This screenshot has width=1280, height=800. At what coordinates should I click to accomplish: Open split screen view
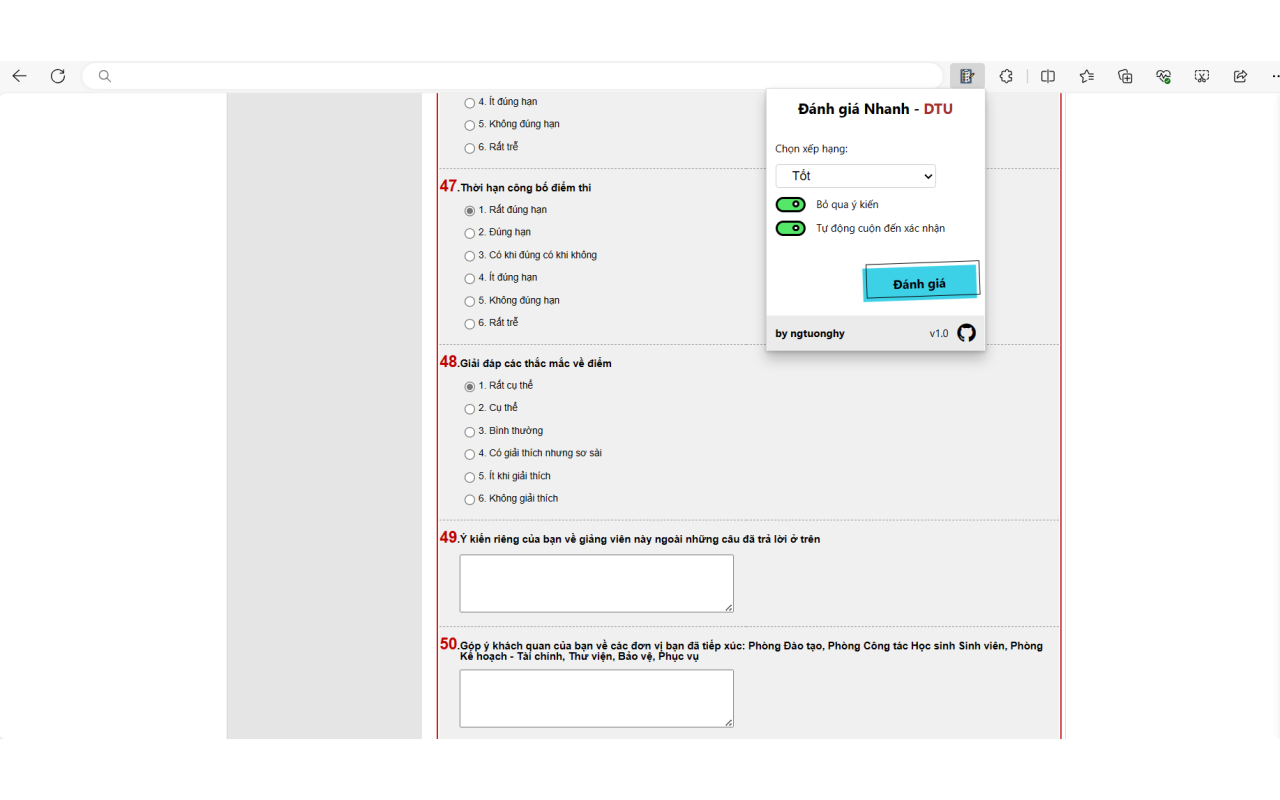pos(1048,76)
